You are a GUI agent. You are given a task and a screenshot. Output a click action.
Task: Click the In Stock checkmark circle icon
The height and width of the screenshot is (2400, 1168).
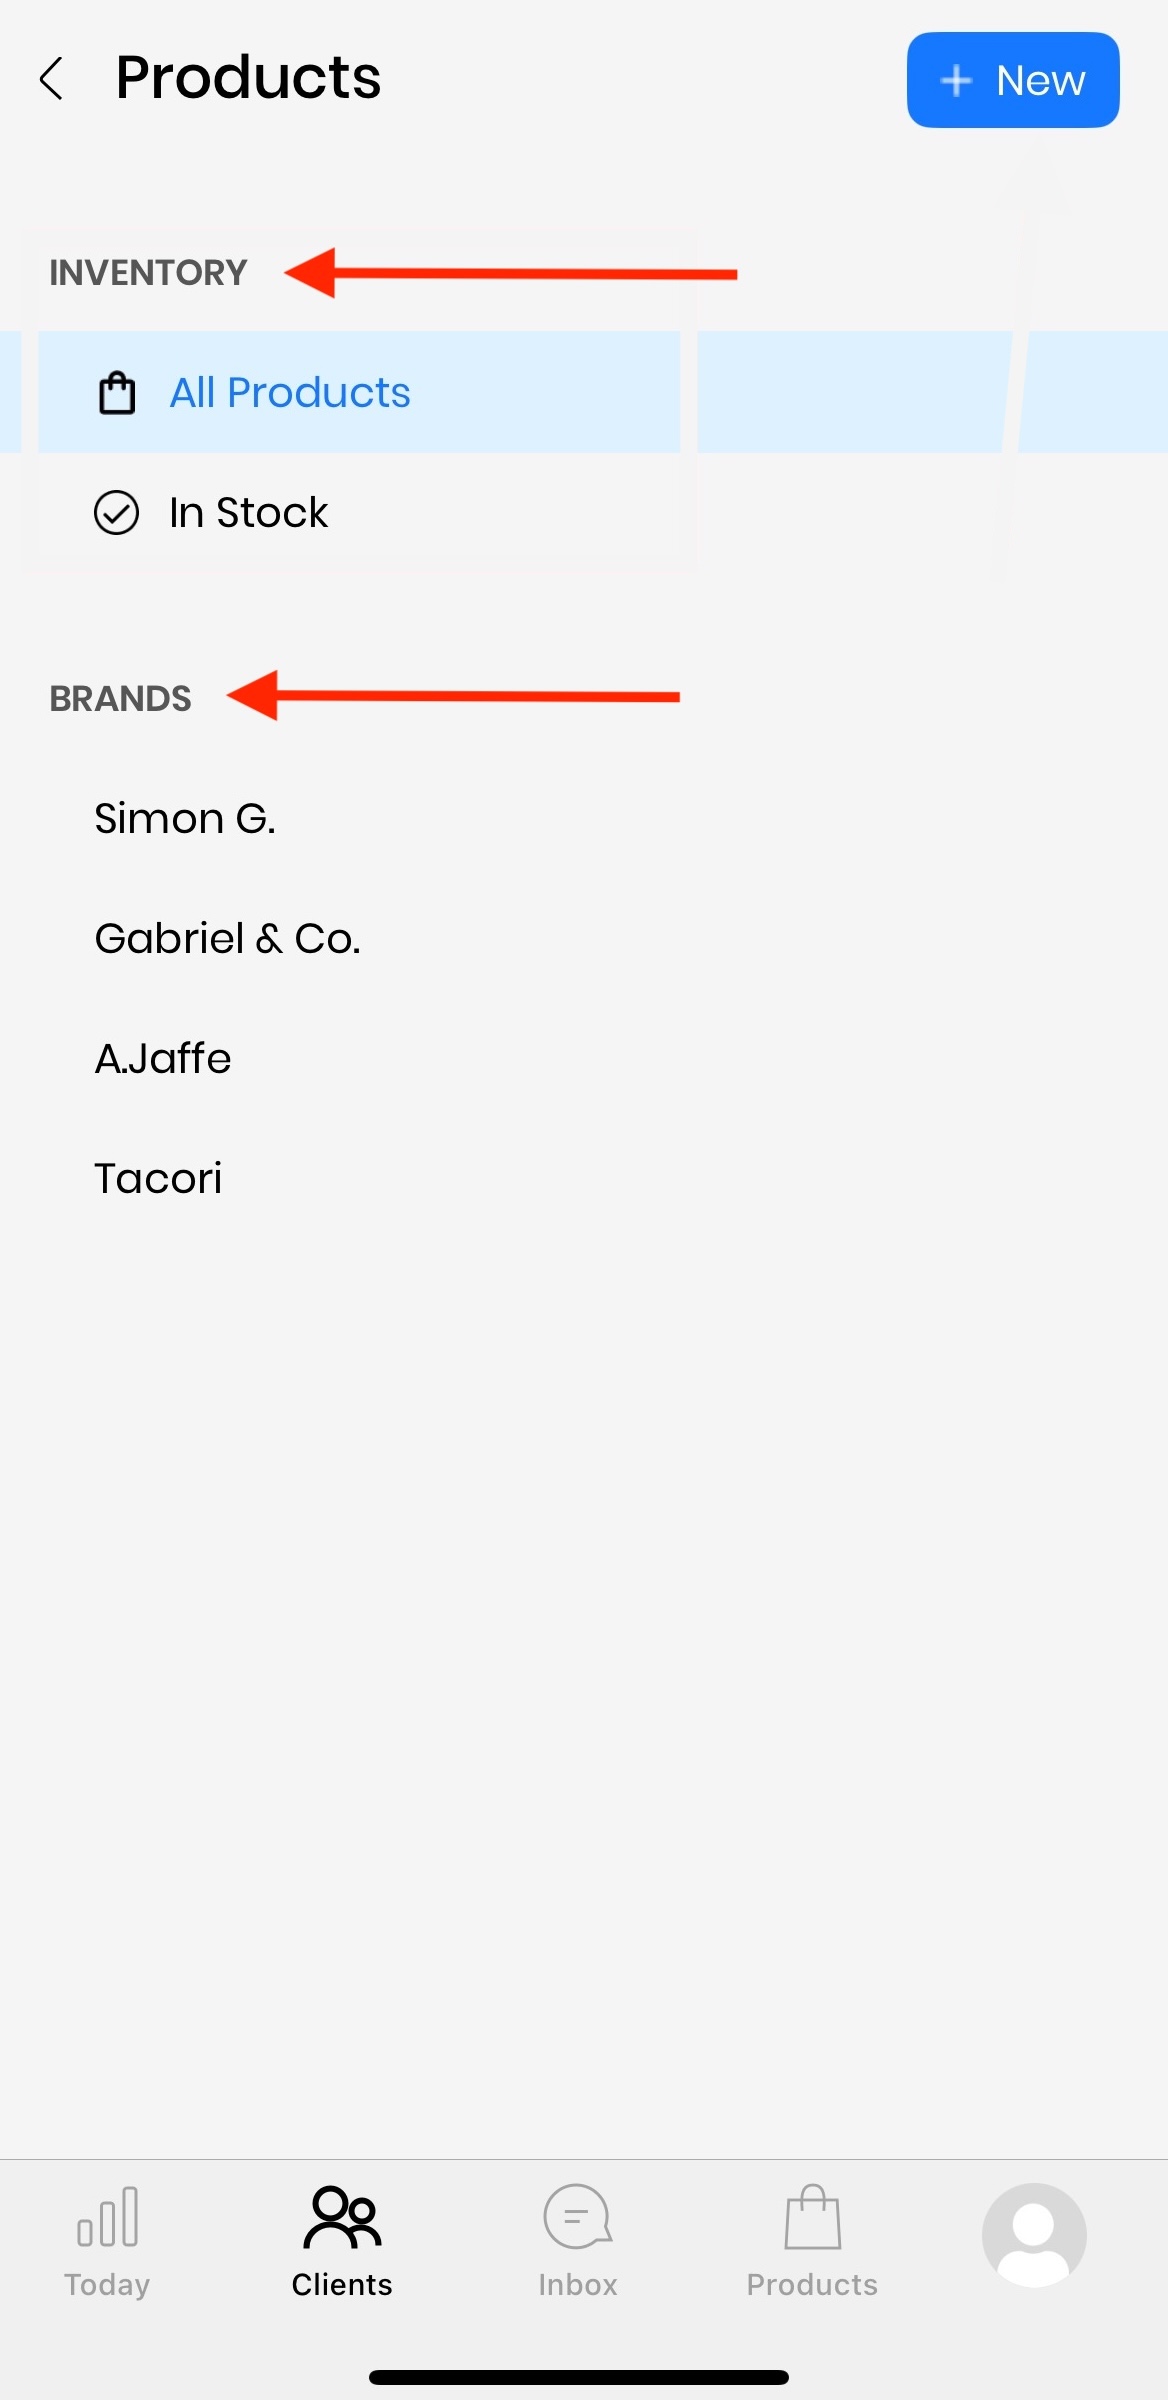(117, 513)
